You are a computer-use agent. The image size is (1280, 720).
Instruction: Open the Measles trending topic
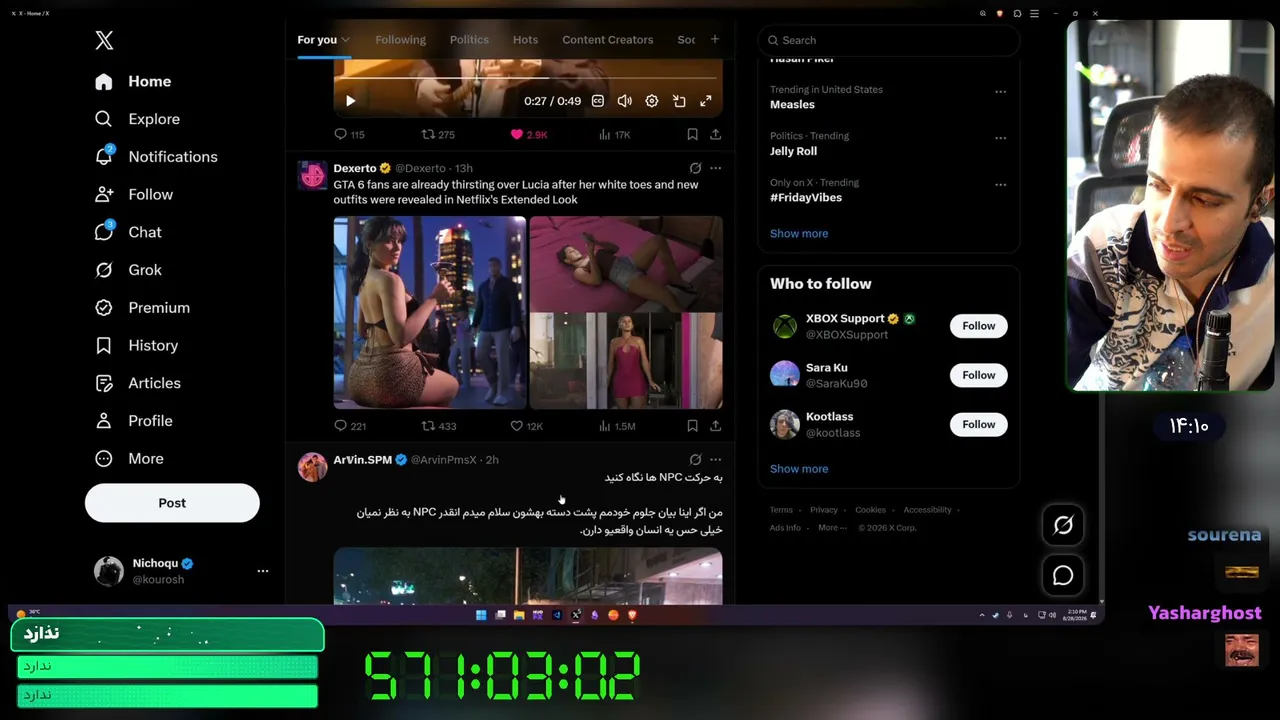[x=792, y=104]
